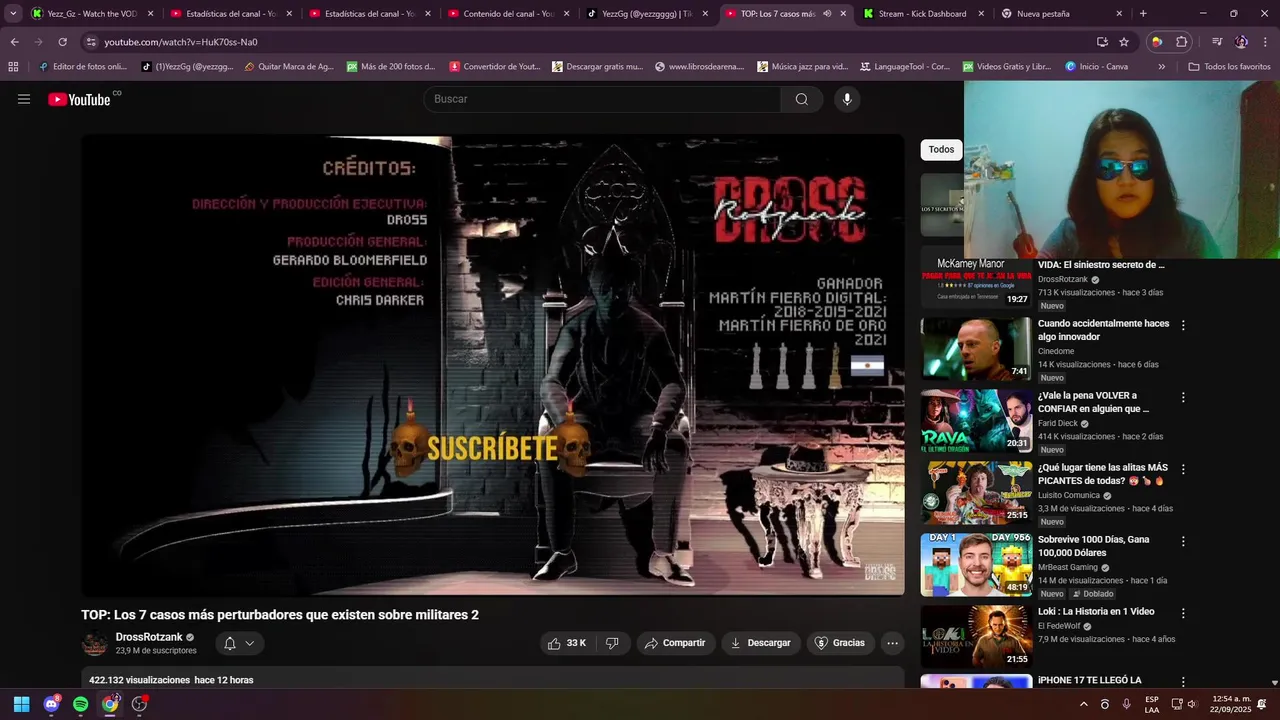Show hidden system tray icons
This screenshot has width=1280, height=720.
point(1083,704)
